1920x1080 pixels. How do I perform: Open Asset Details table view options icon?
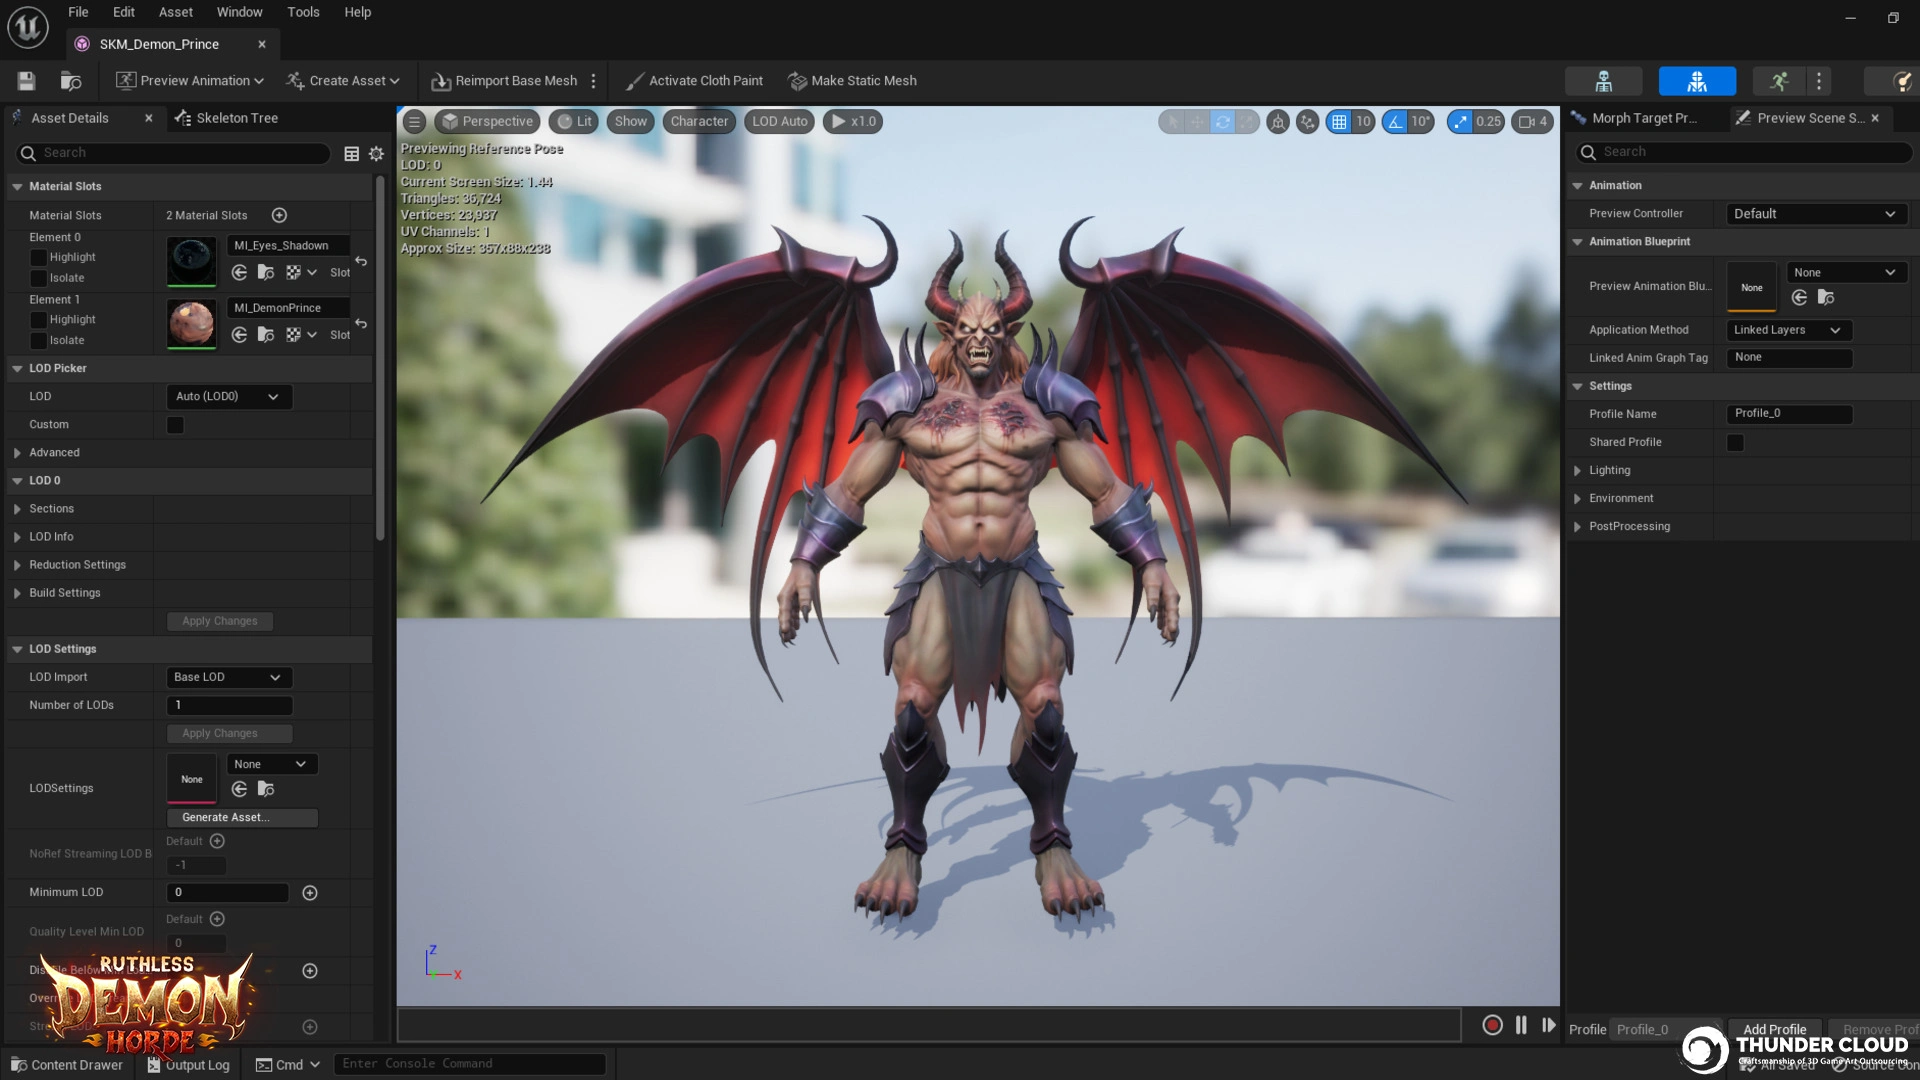tap(351, 153)
